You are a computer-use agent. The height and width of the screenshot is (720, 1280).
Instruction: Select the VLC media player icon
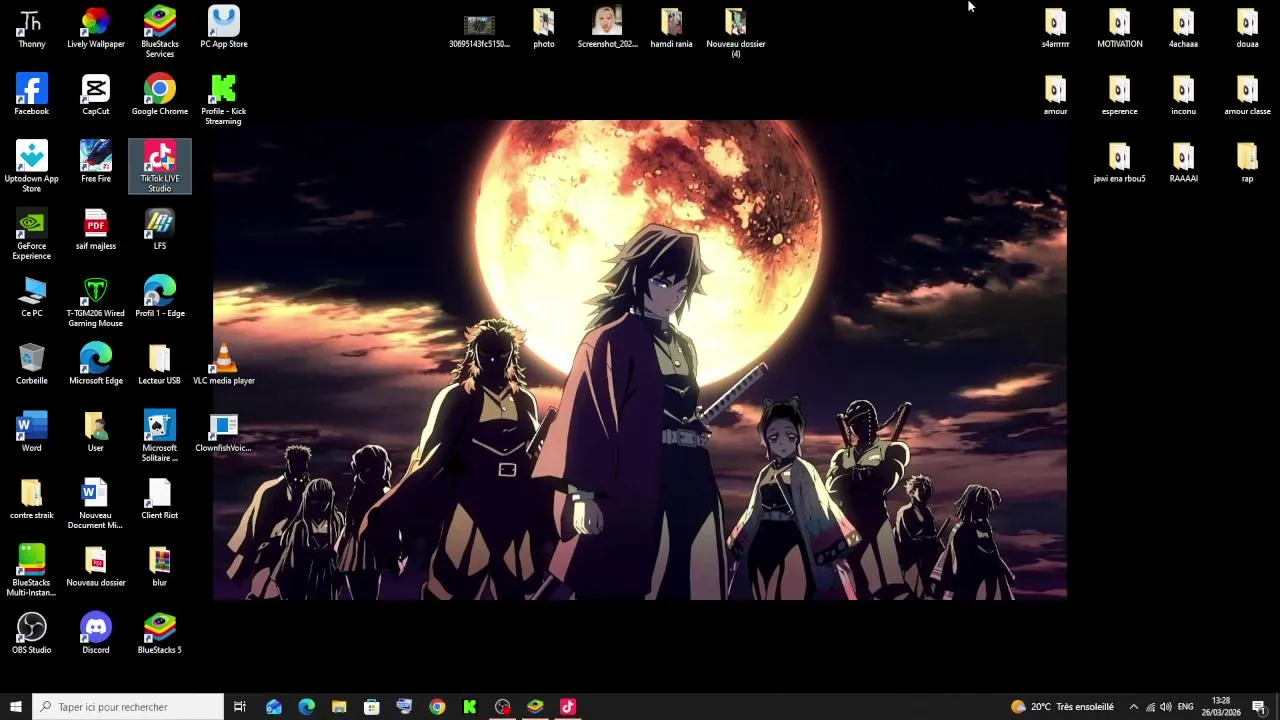coord(224,364)
